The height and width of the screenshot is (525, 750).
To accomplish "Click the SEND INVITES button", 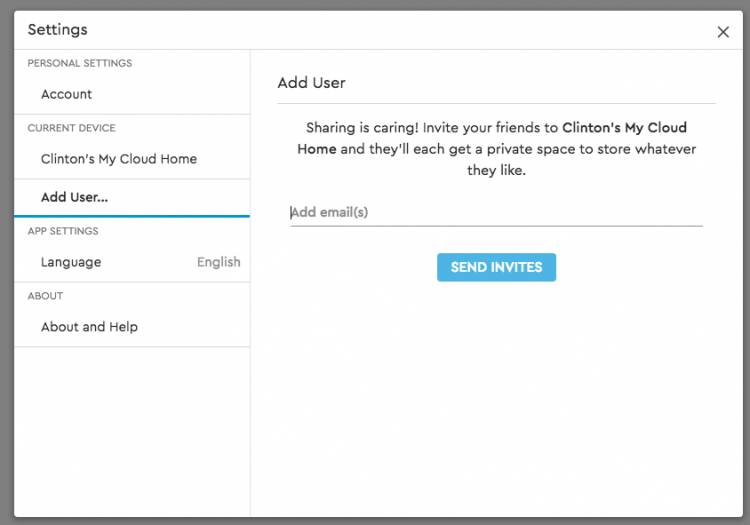I will pos(496,267).
